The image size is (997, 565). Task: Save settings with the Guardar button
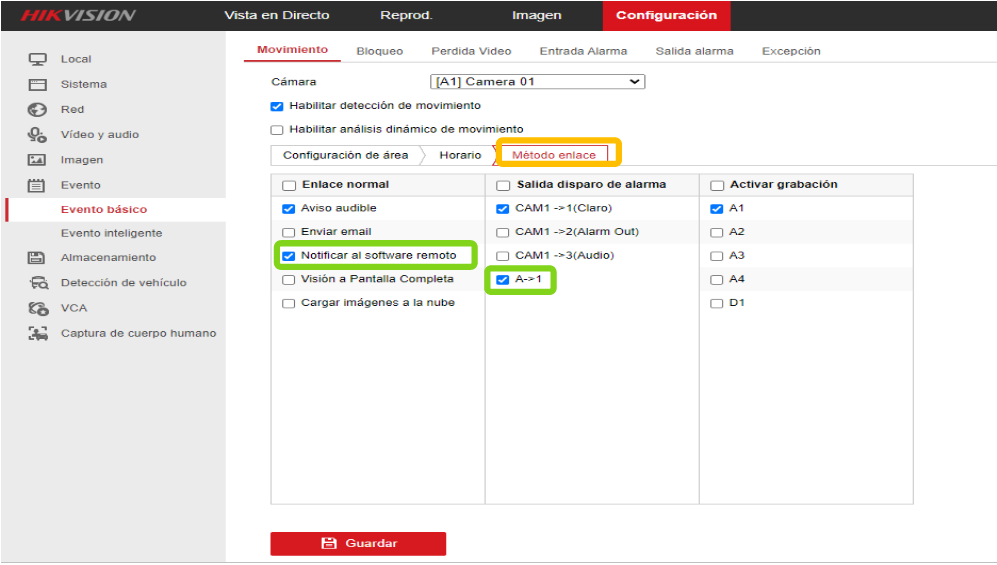point(358,543)
